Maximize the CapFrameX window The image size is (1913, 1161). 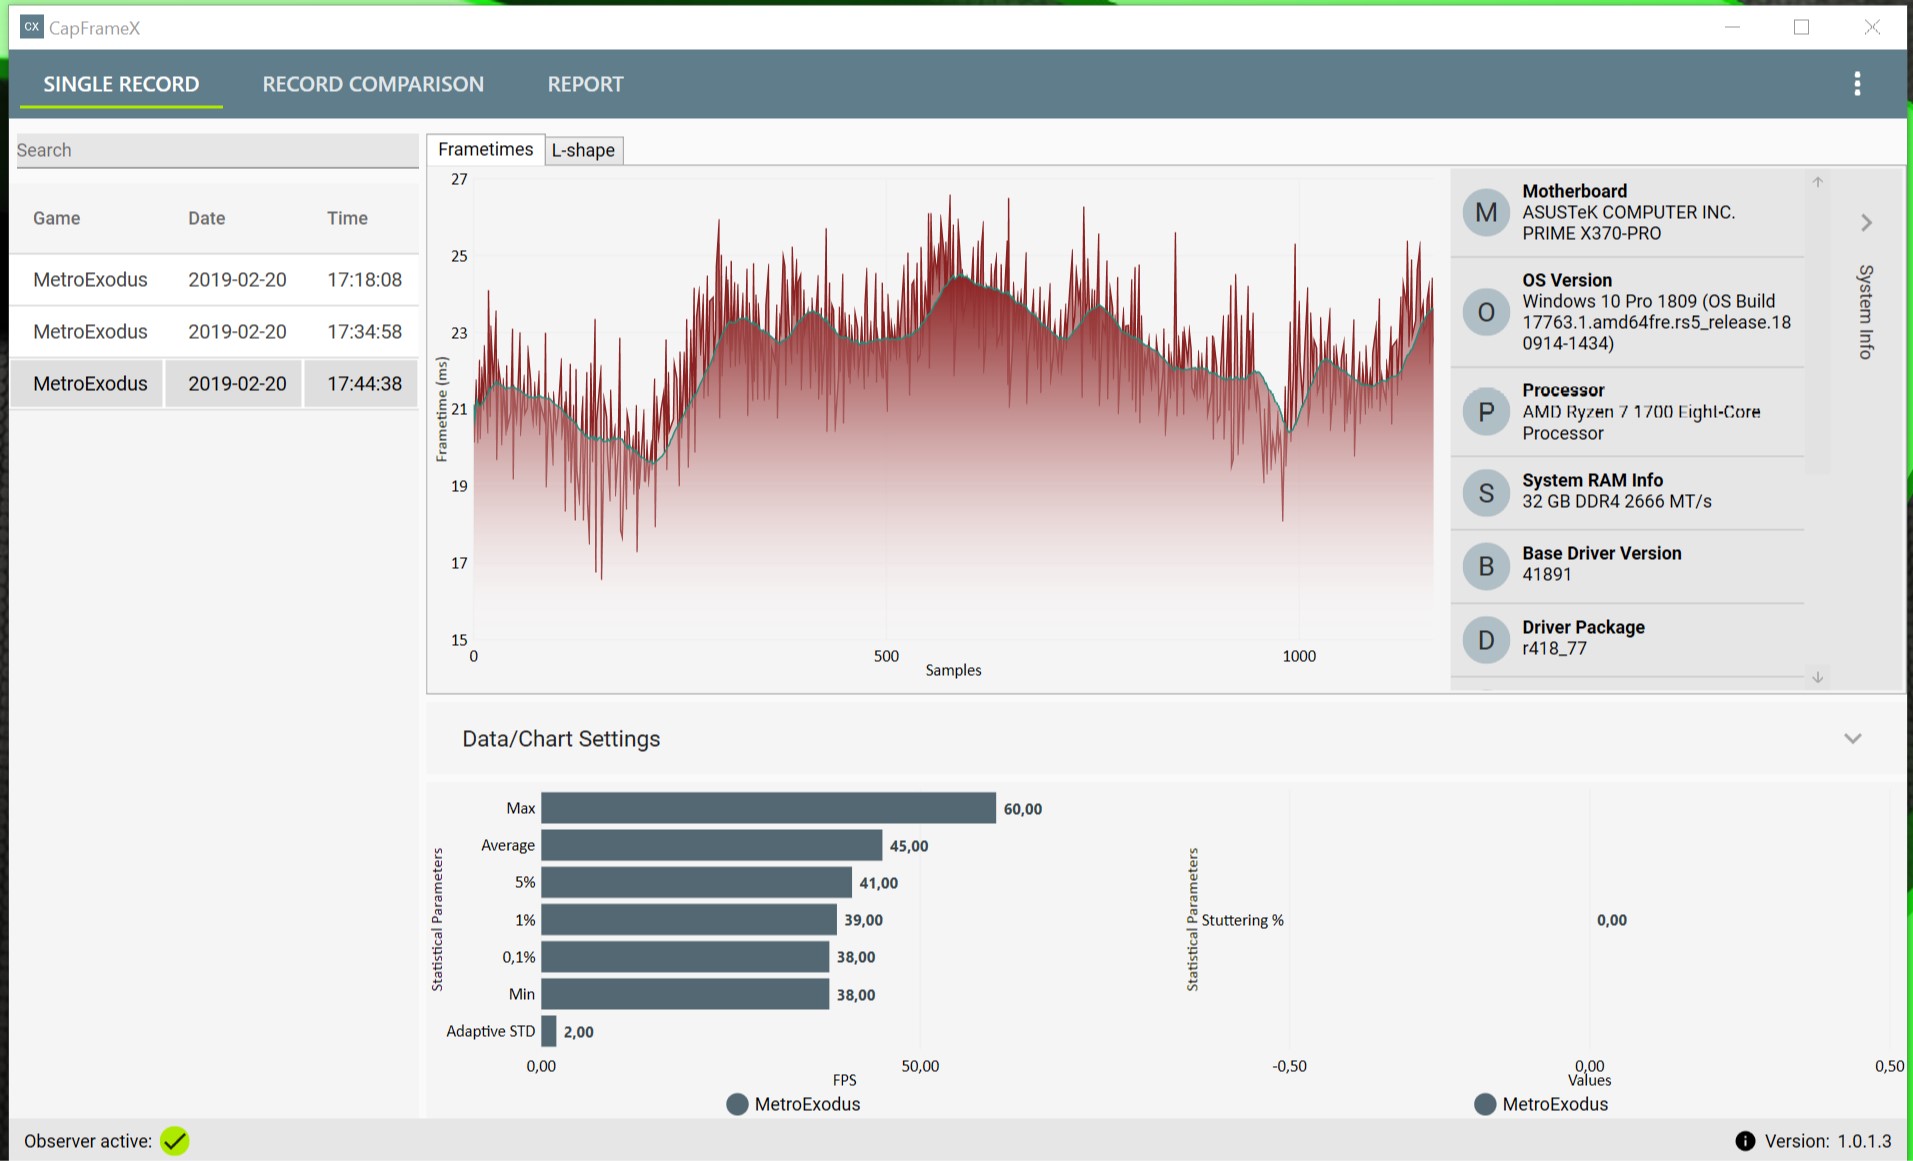click(x=1801, y=27)
